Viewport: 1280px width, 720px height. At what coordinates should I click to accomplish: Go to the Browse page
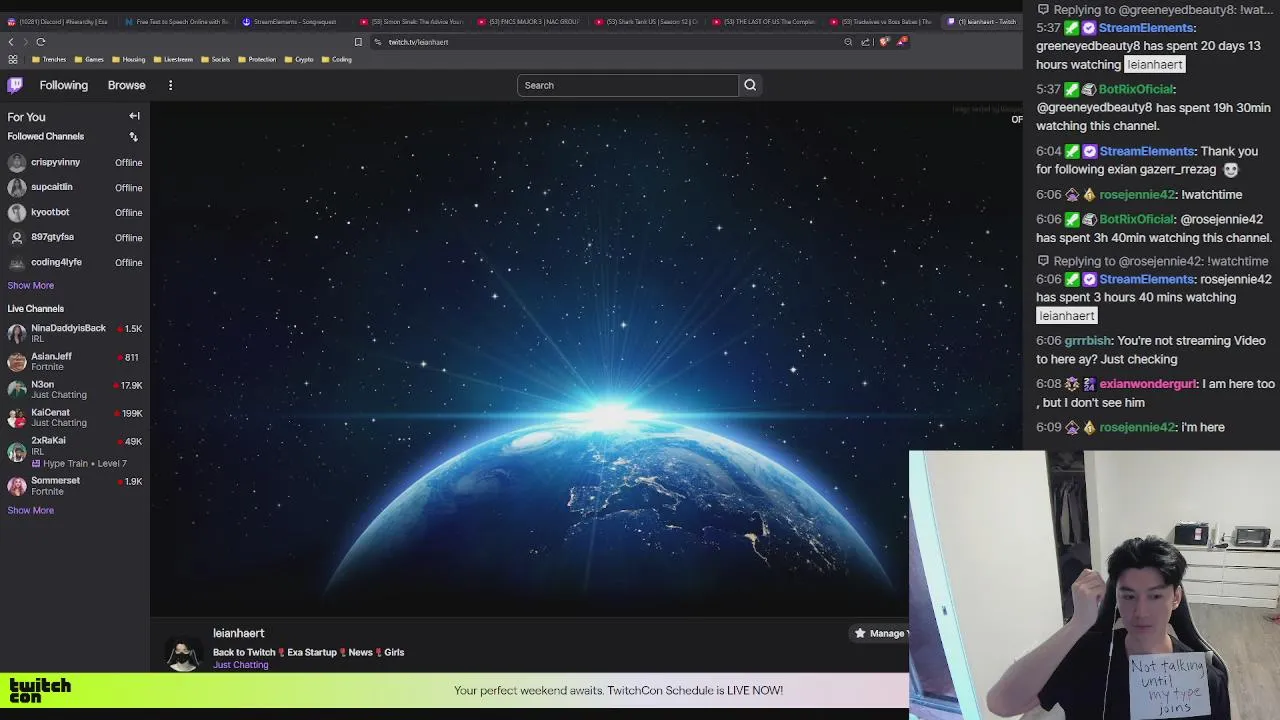[127, 85]
